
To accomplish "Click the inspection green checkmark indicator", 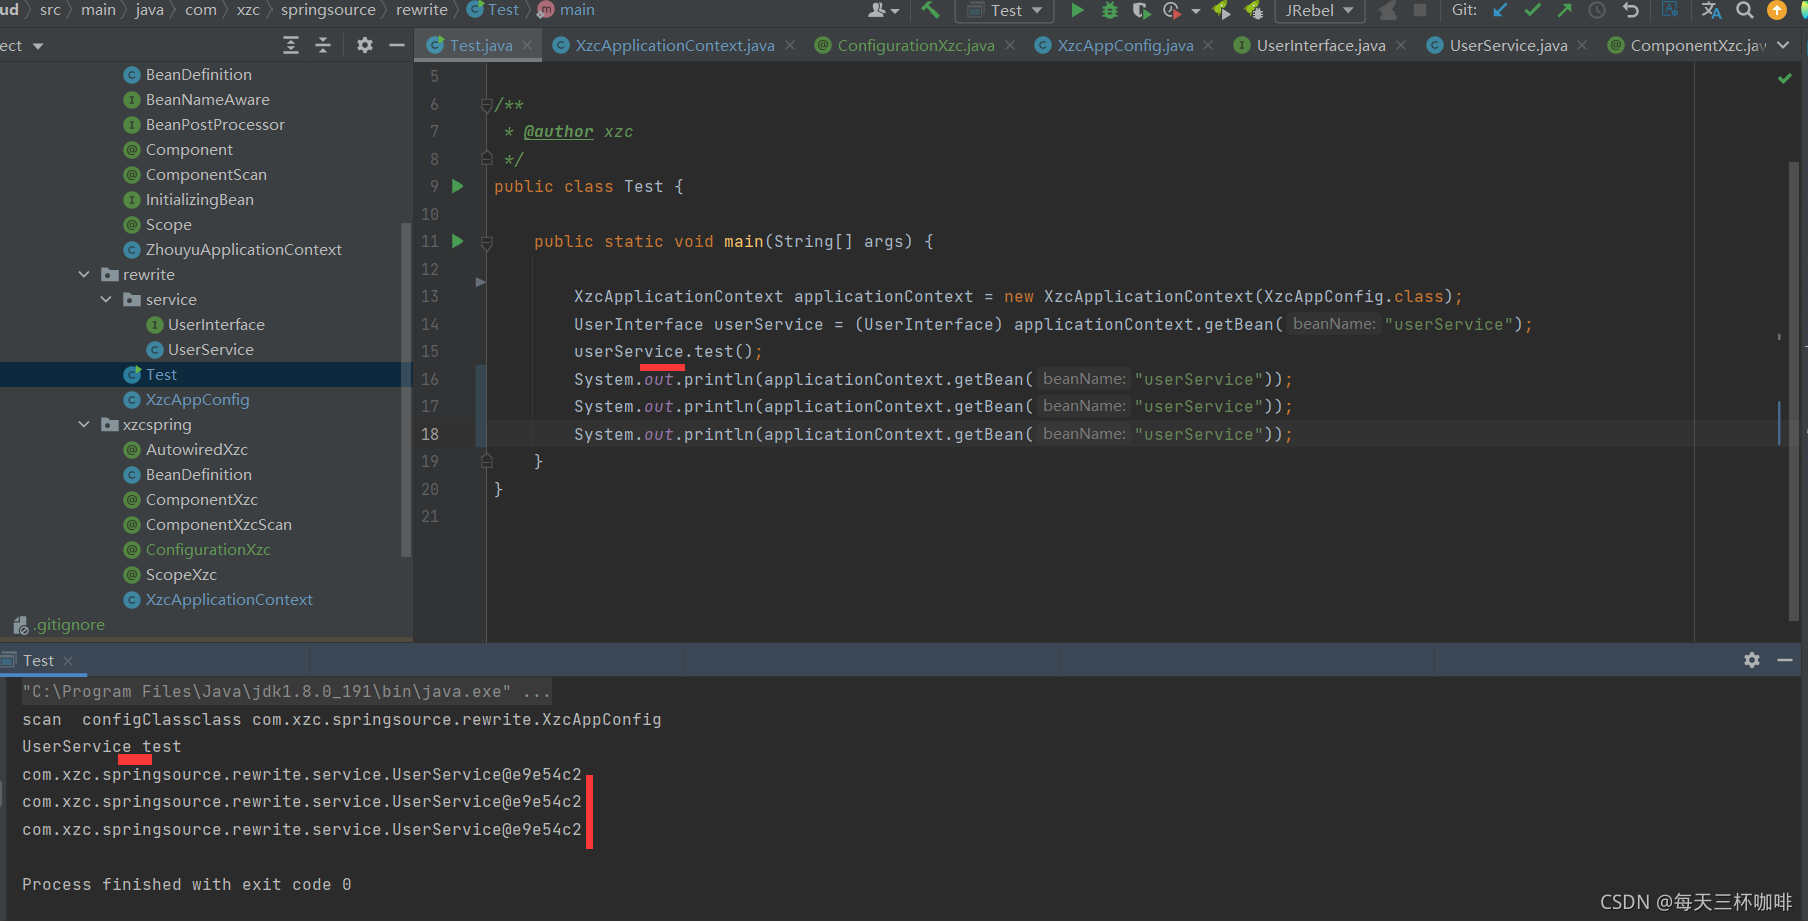I will [x=1785, y=78].
